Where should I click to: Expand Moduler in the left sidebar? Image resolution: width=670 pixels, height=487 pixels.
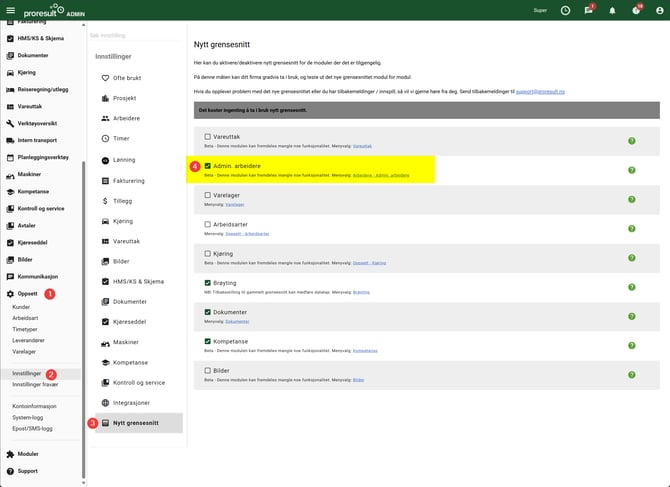click(x=27, y=454)
